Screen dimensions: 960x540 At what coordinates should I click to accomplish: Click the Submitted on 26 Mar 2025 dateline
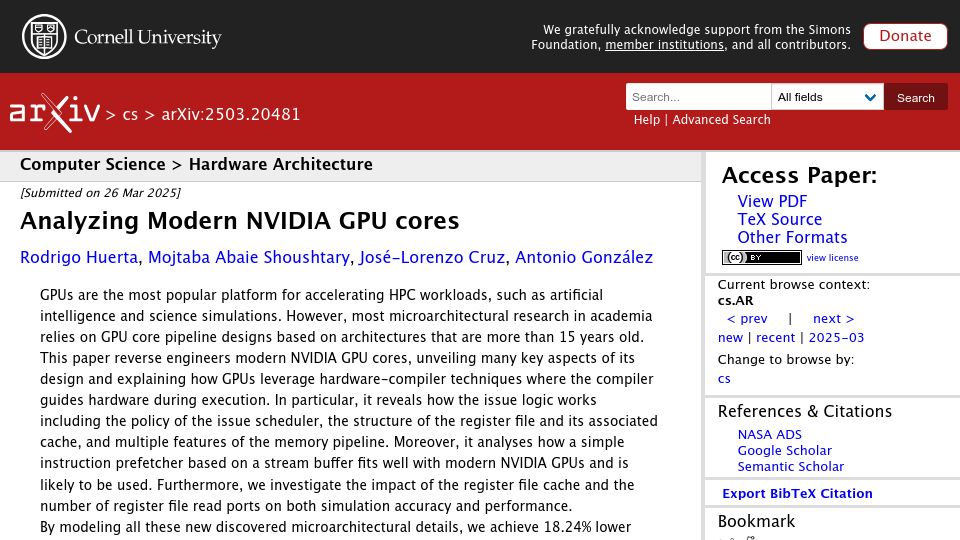(100, 193)
